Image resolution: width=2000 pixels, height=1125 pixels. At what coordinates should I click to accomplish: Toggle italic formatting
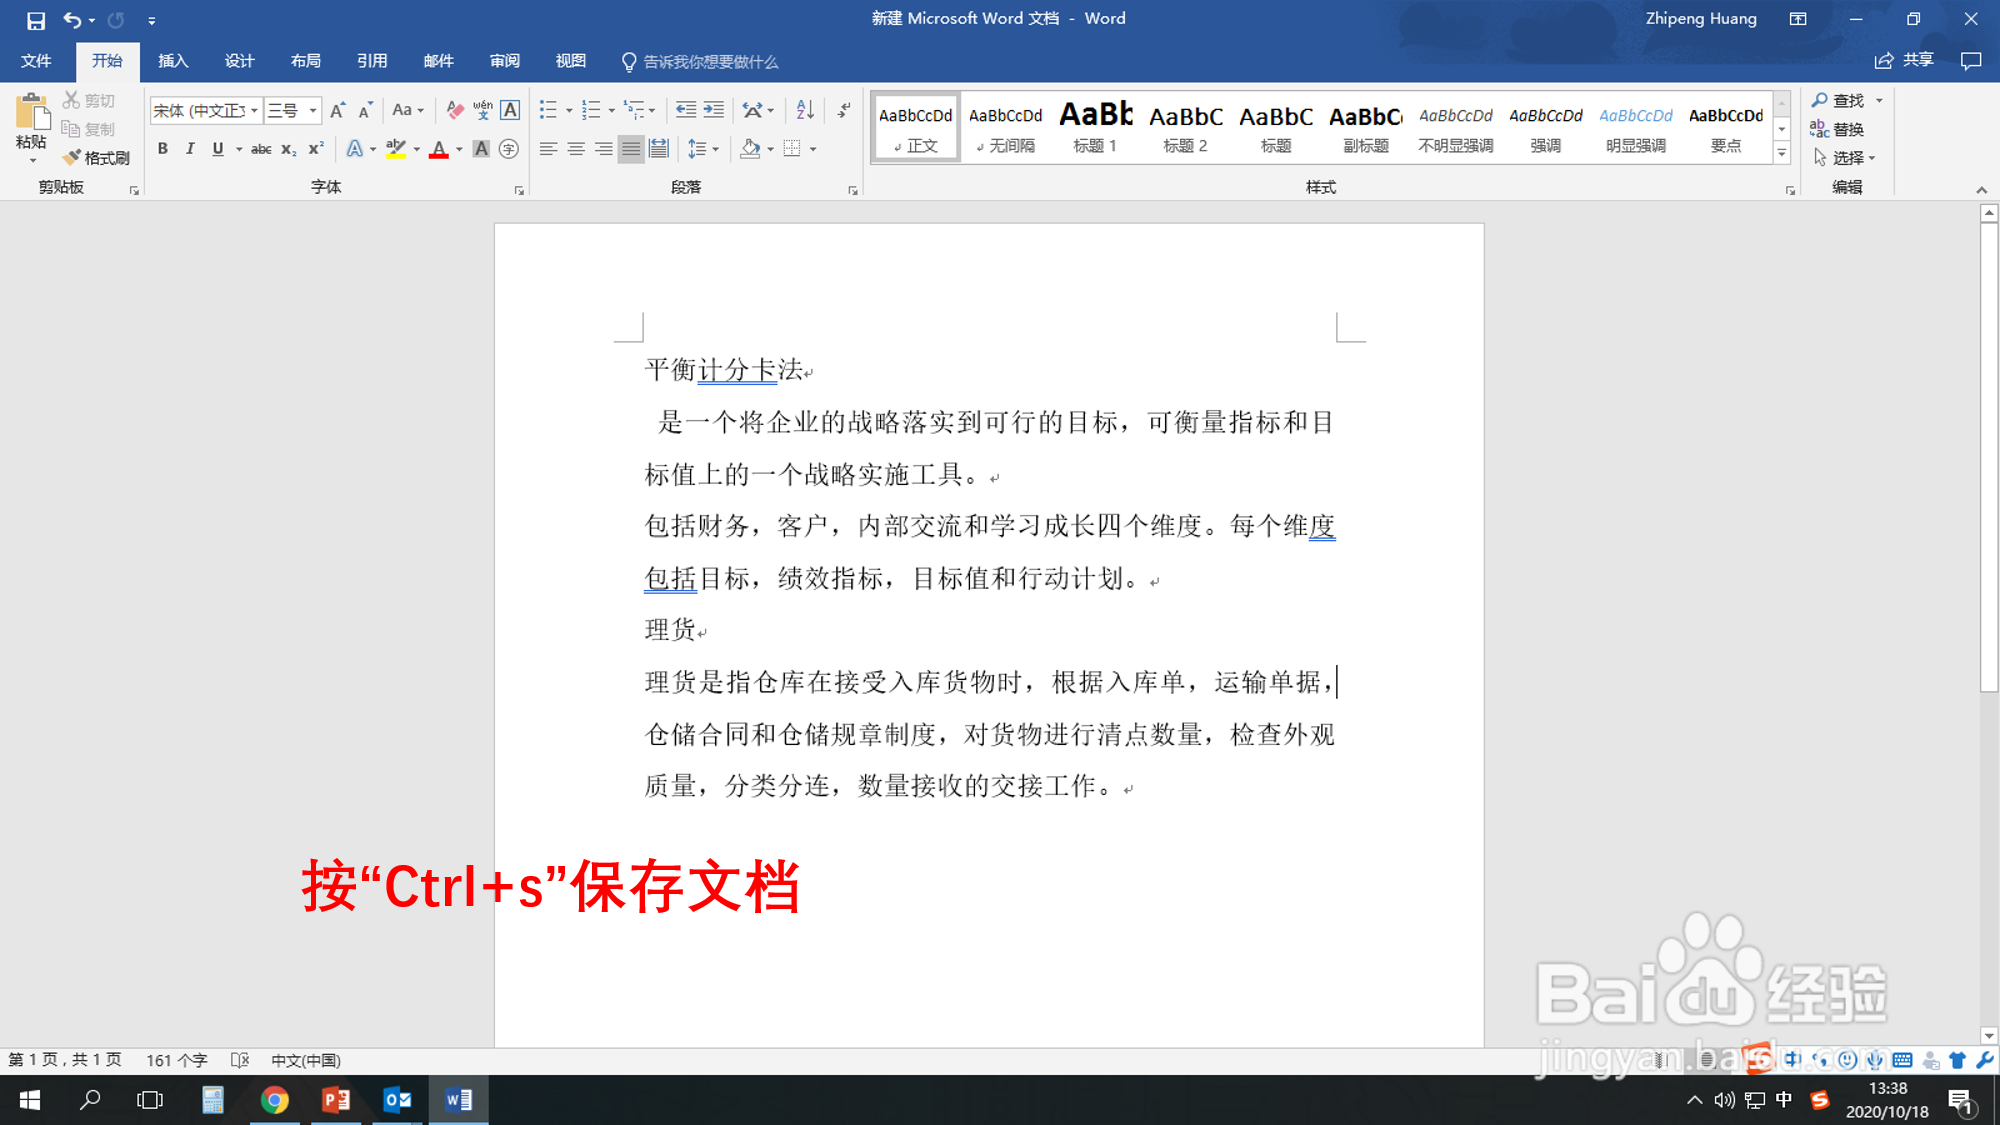(x=190, y=148)
